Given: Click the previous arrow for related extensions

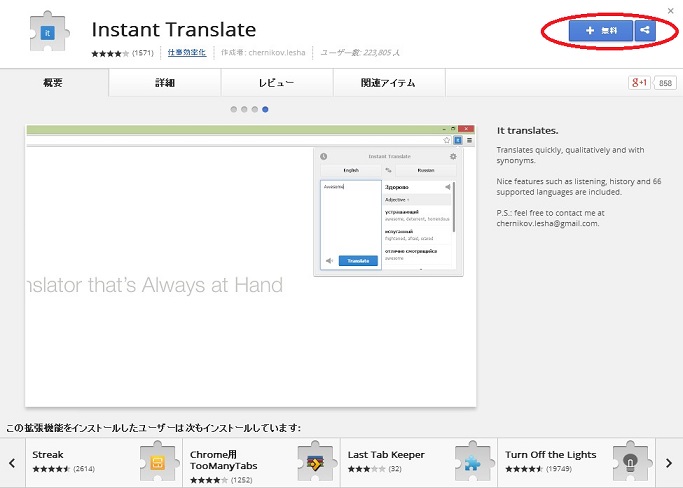Looking at the screenshot, I should point(12,463).
